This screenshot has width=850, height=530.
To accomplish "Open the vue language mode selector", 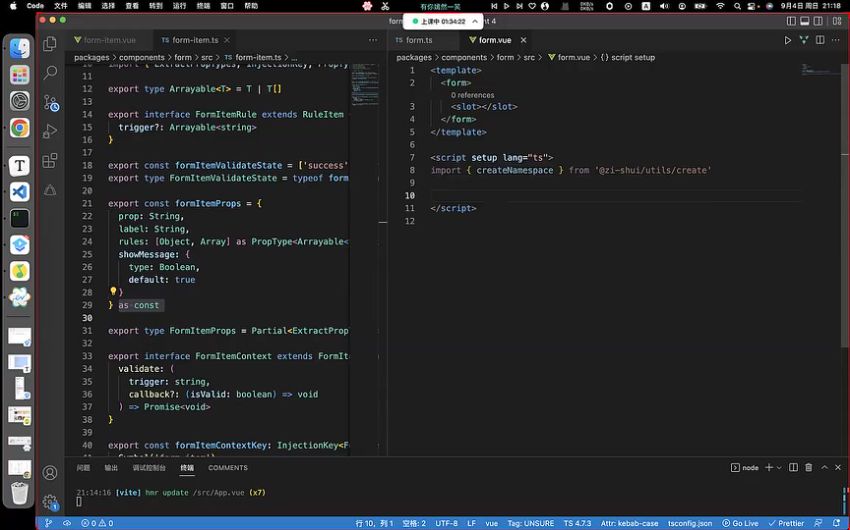I will (492, 523).
